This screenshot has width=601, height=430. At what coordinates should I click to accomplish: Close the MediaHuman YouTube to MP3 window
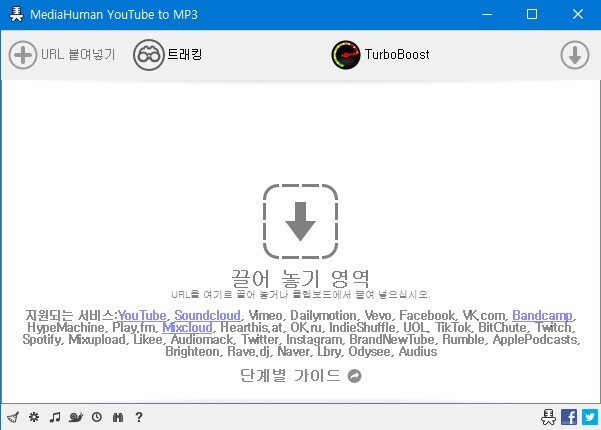point(578,15)
